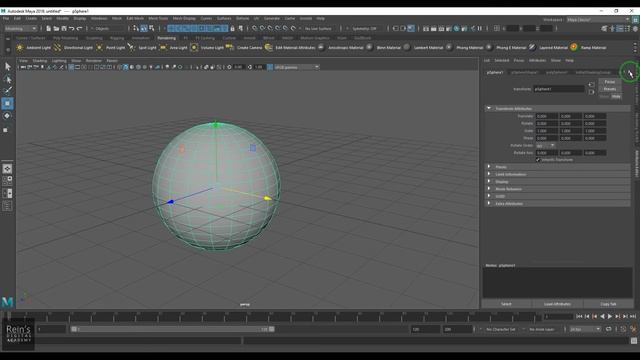Click the range slider end handle
Image resolution: width=640 pixels, height=360 pixels.
tap(272, 329)
